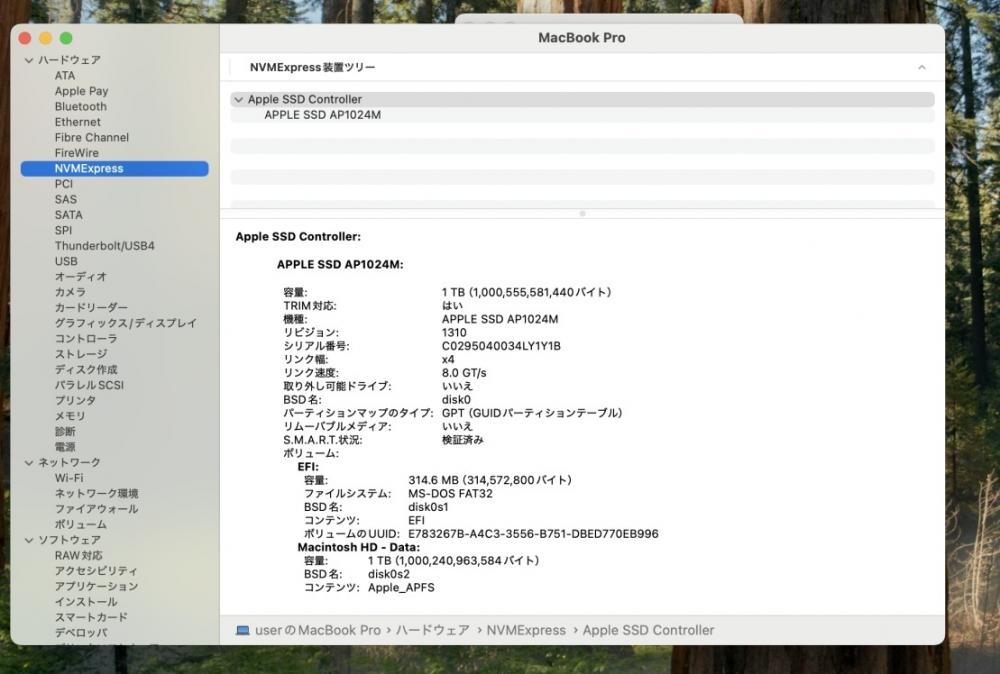Click userのMacBook Pro in the path bar
Viewport: 1000px width, 674px height.
[x=318, y=631]
